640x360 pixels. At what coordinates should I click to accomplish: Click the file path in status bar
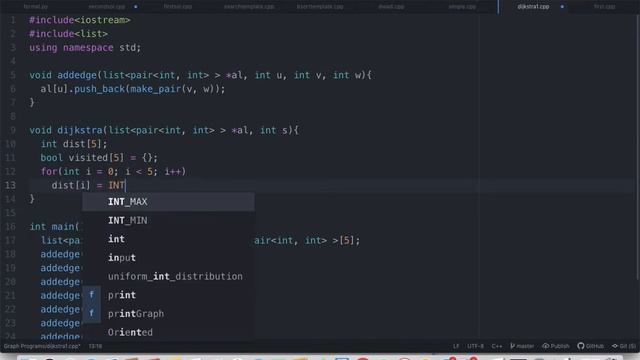tap(42, 346)
